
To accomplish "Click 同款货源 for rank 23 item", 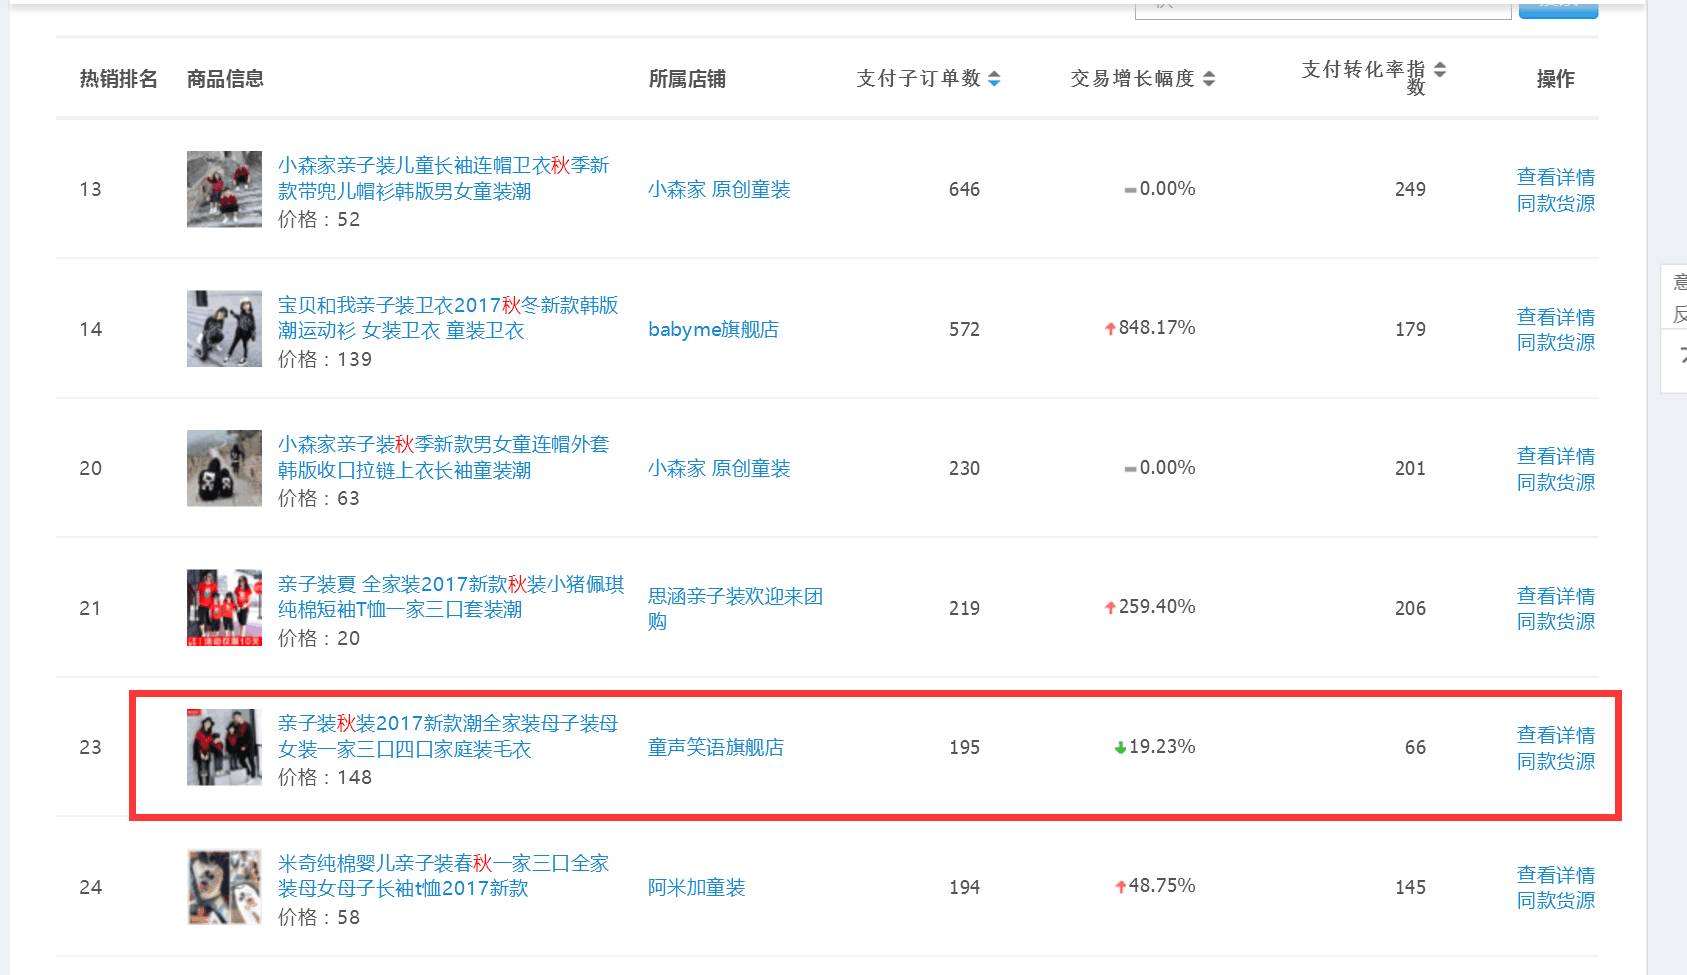I will 1556,761.
